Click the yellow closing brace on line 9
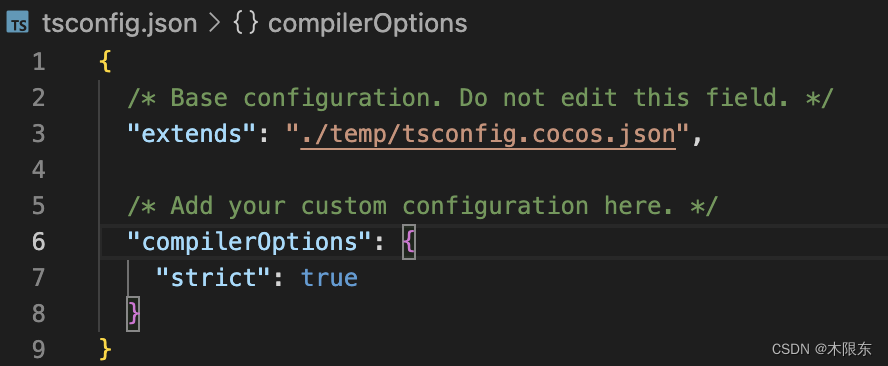 click(105, 350)
